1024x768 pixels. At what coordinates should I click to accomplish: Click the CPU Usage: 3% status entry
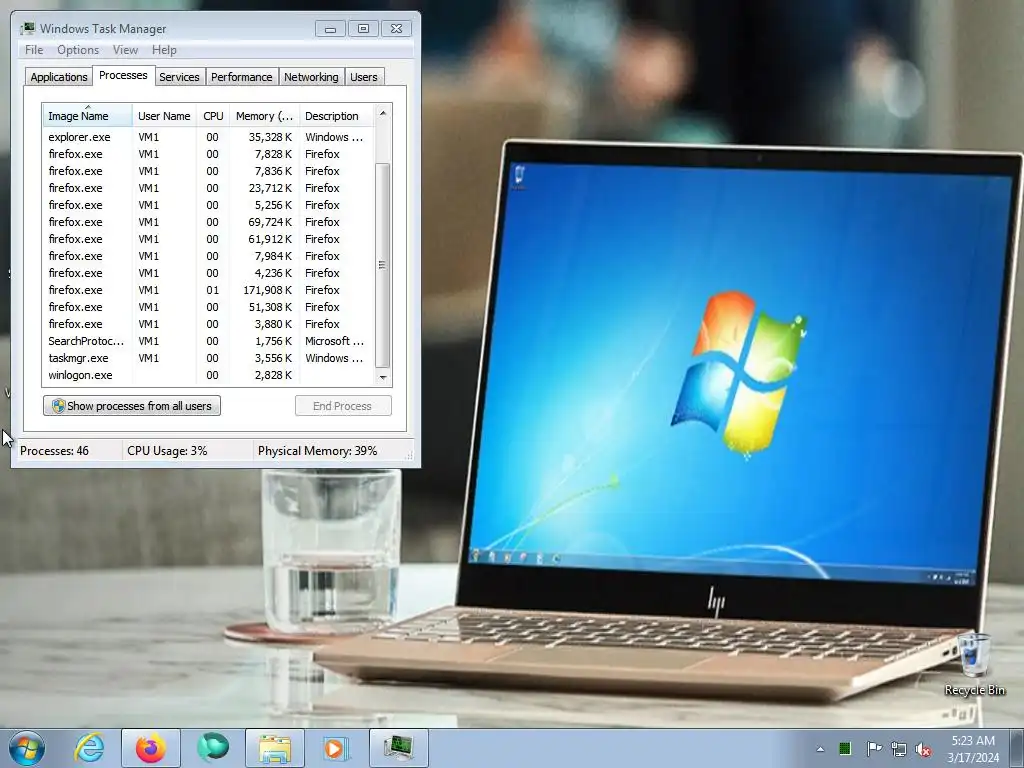point(167,451)
